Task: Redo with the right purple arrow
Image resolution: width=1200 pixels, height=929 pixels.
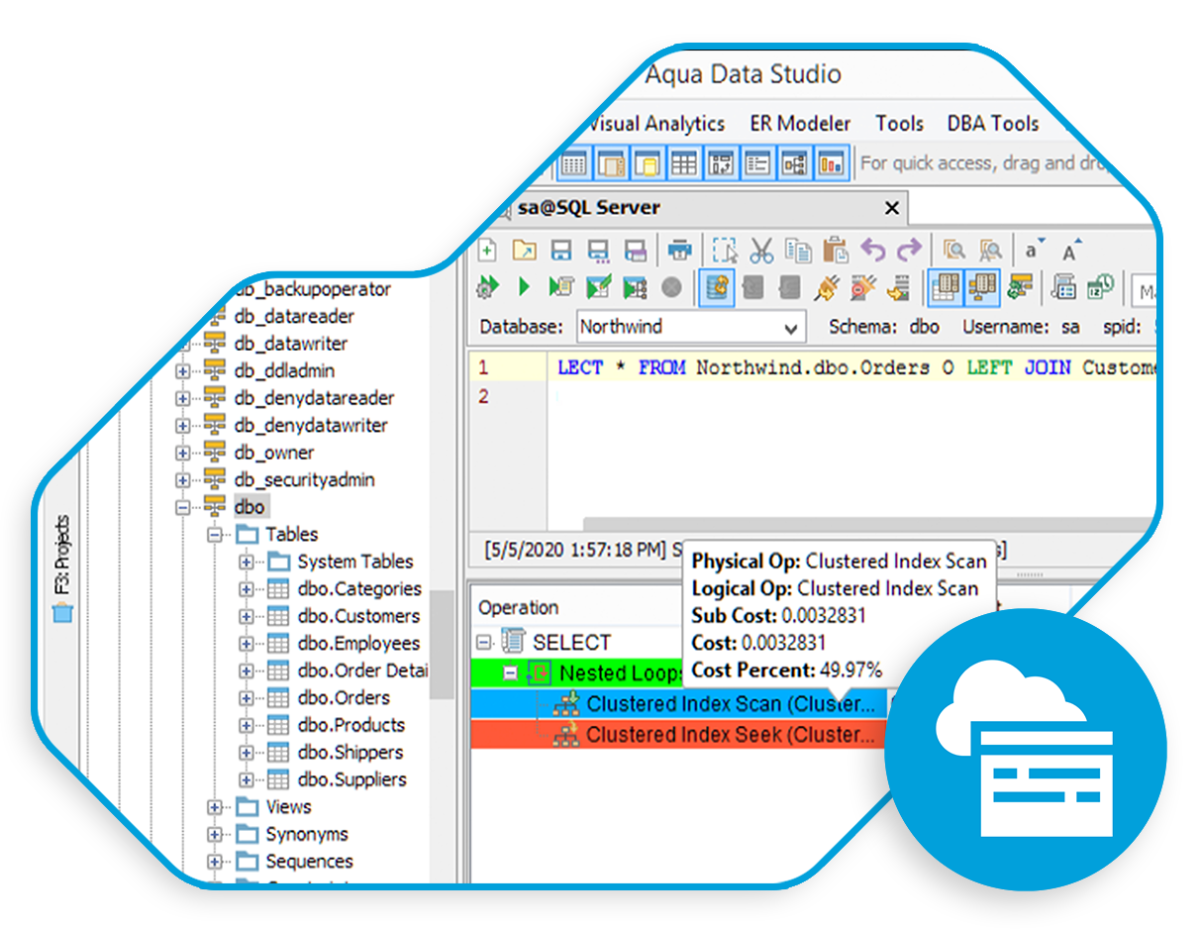Action: coord(908,250)
